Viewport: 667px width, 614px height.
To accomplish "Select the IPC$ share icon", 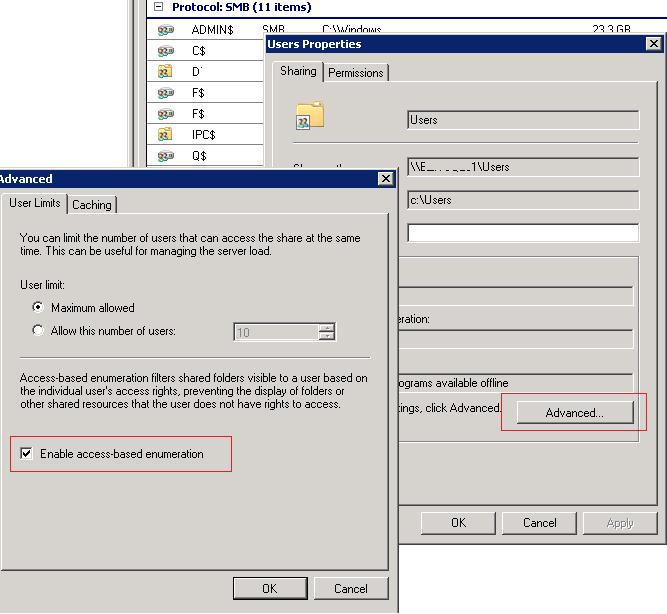I will 167,134.
